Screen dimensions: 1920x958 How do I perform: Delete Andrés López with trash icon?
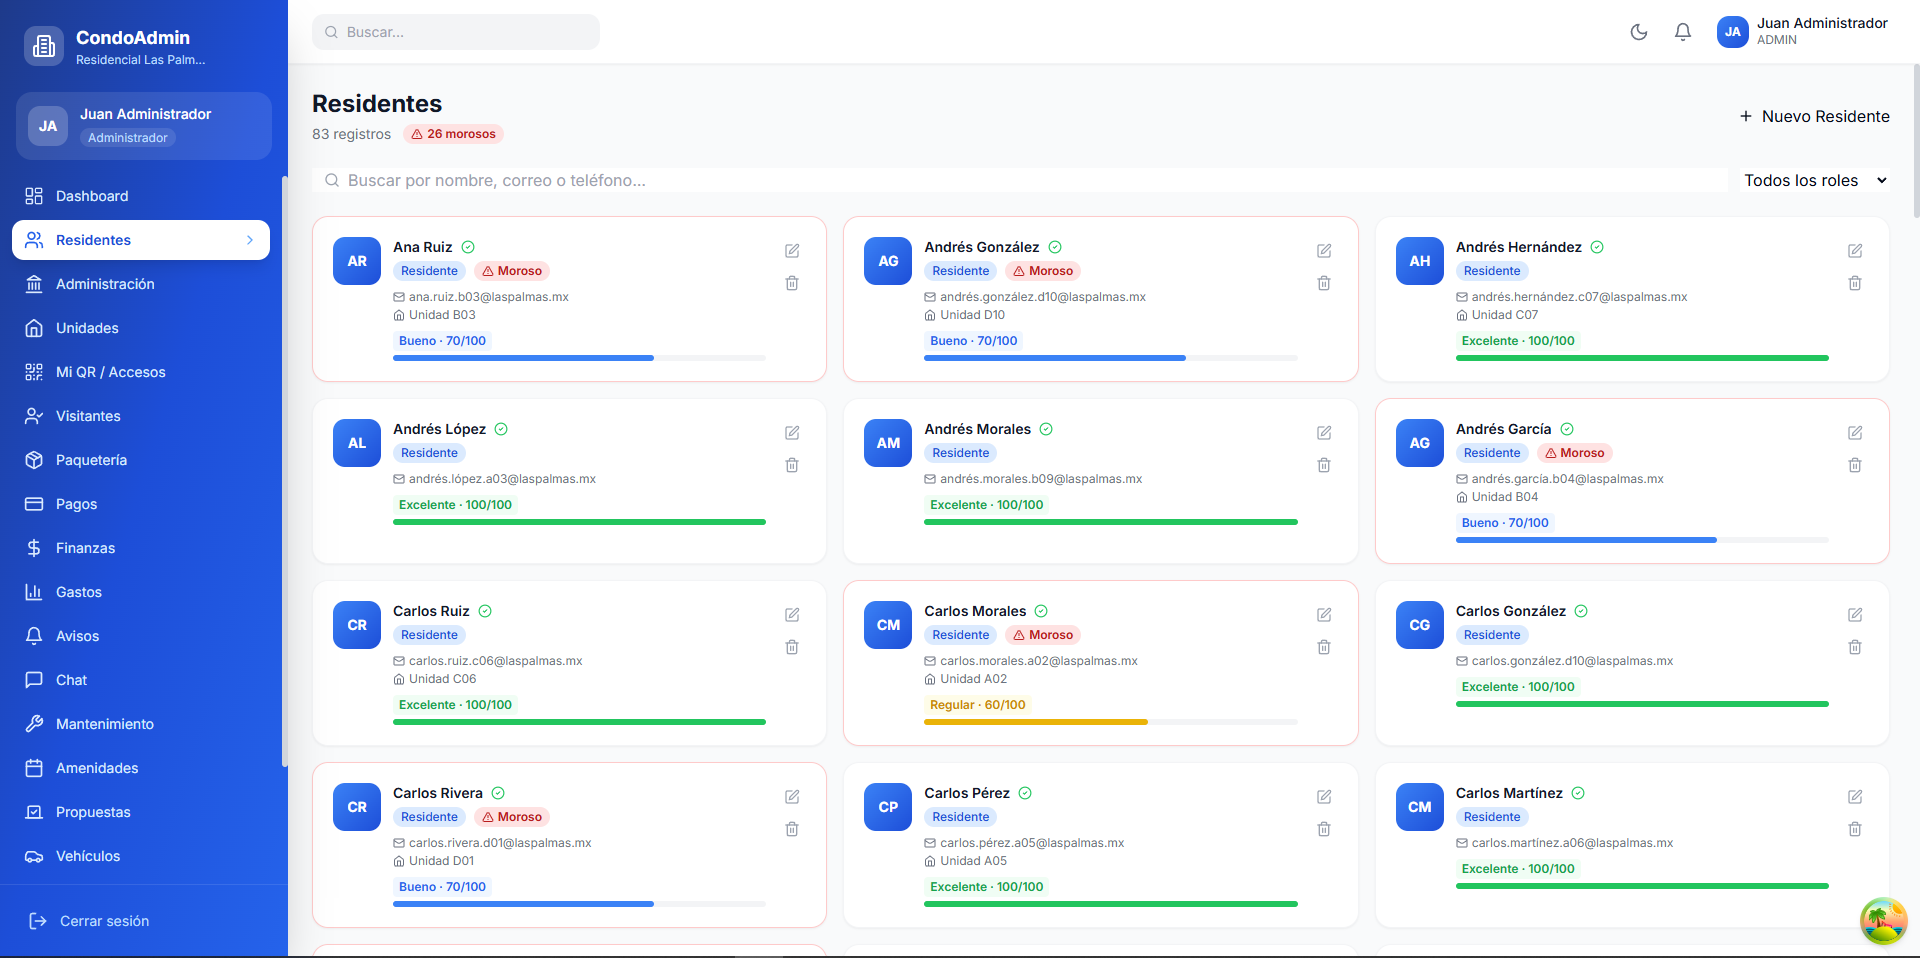tap(792, 465)
